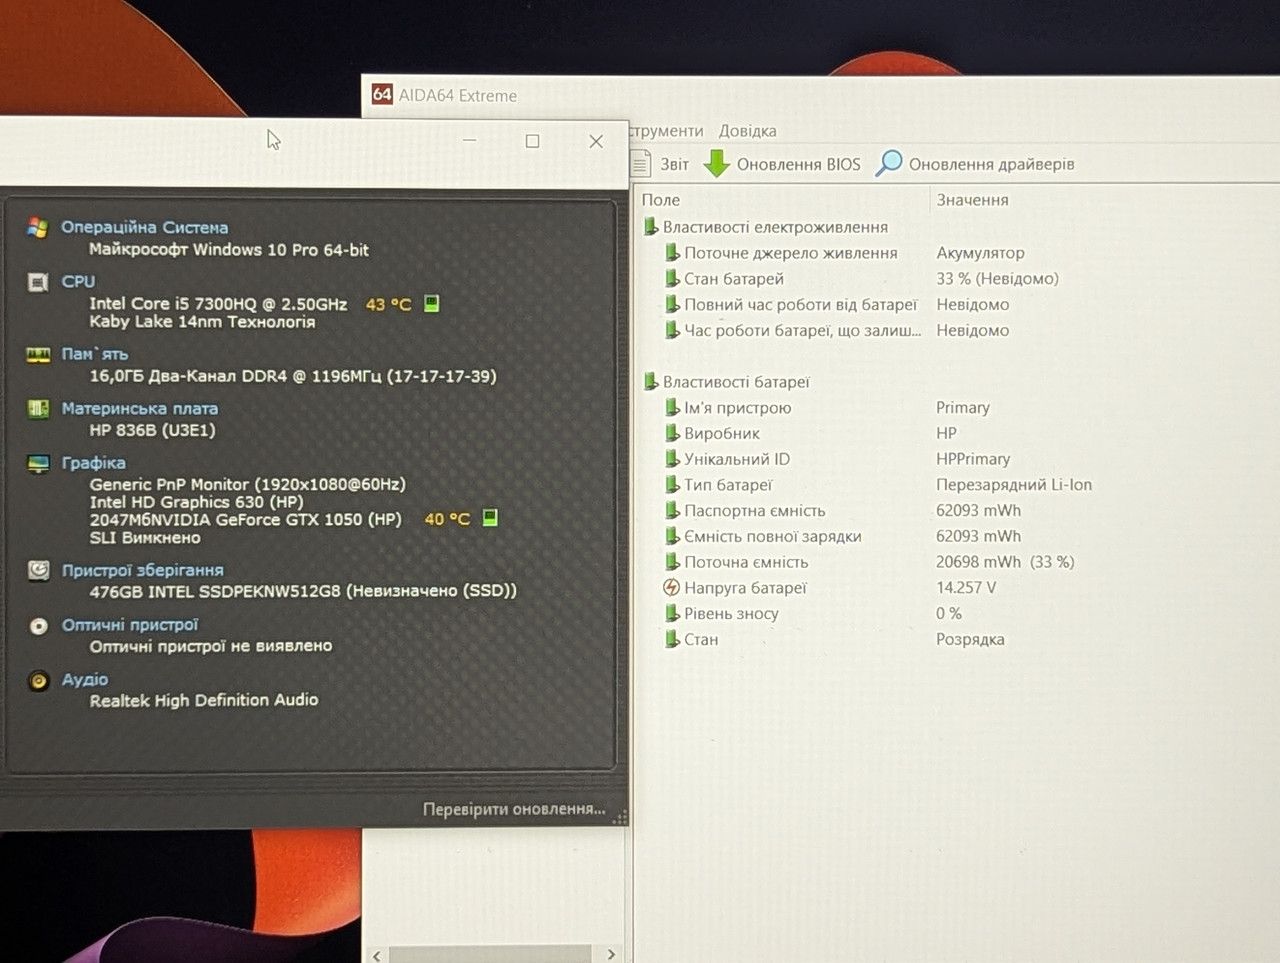This screenshot has width=1280, height=963.
Task: Click the Operating System Windows flag icon
Action: coord(38,228)
